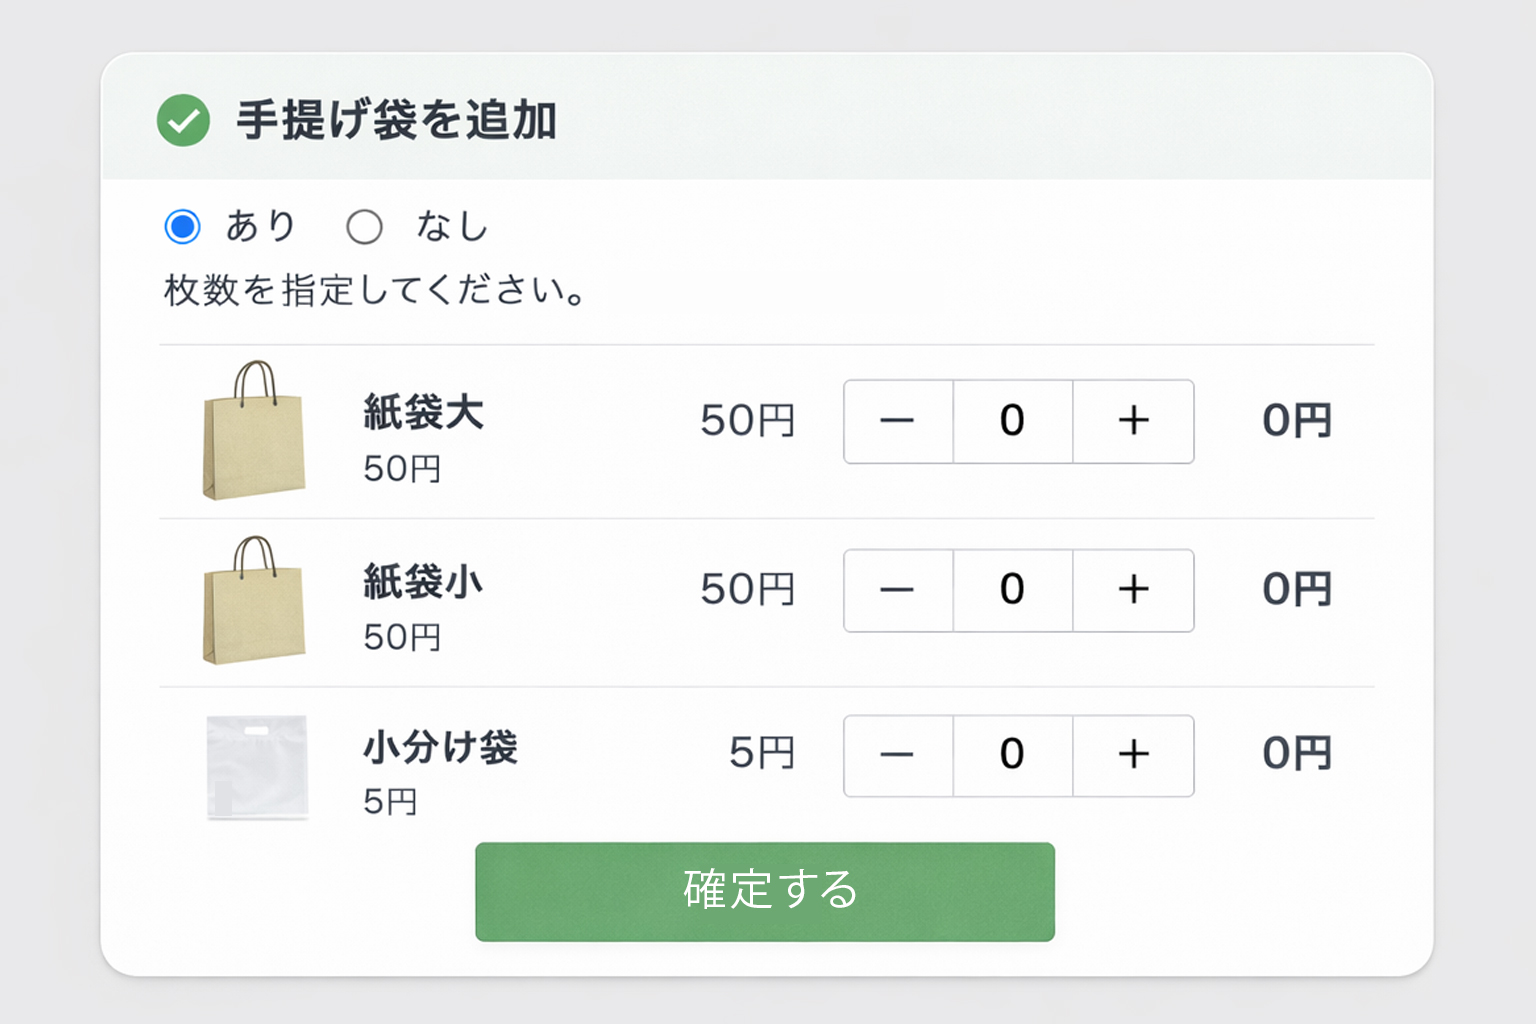The height and width of the screenshot is (1024, 1536).
Task: Increase 紙袋小 quantity with plus button
Action: 1133,590
